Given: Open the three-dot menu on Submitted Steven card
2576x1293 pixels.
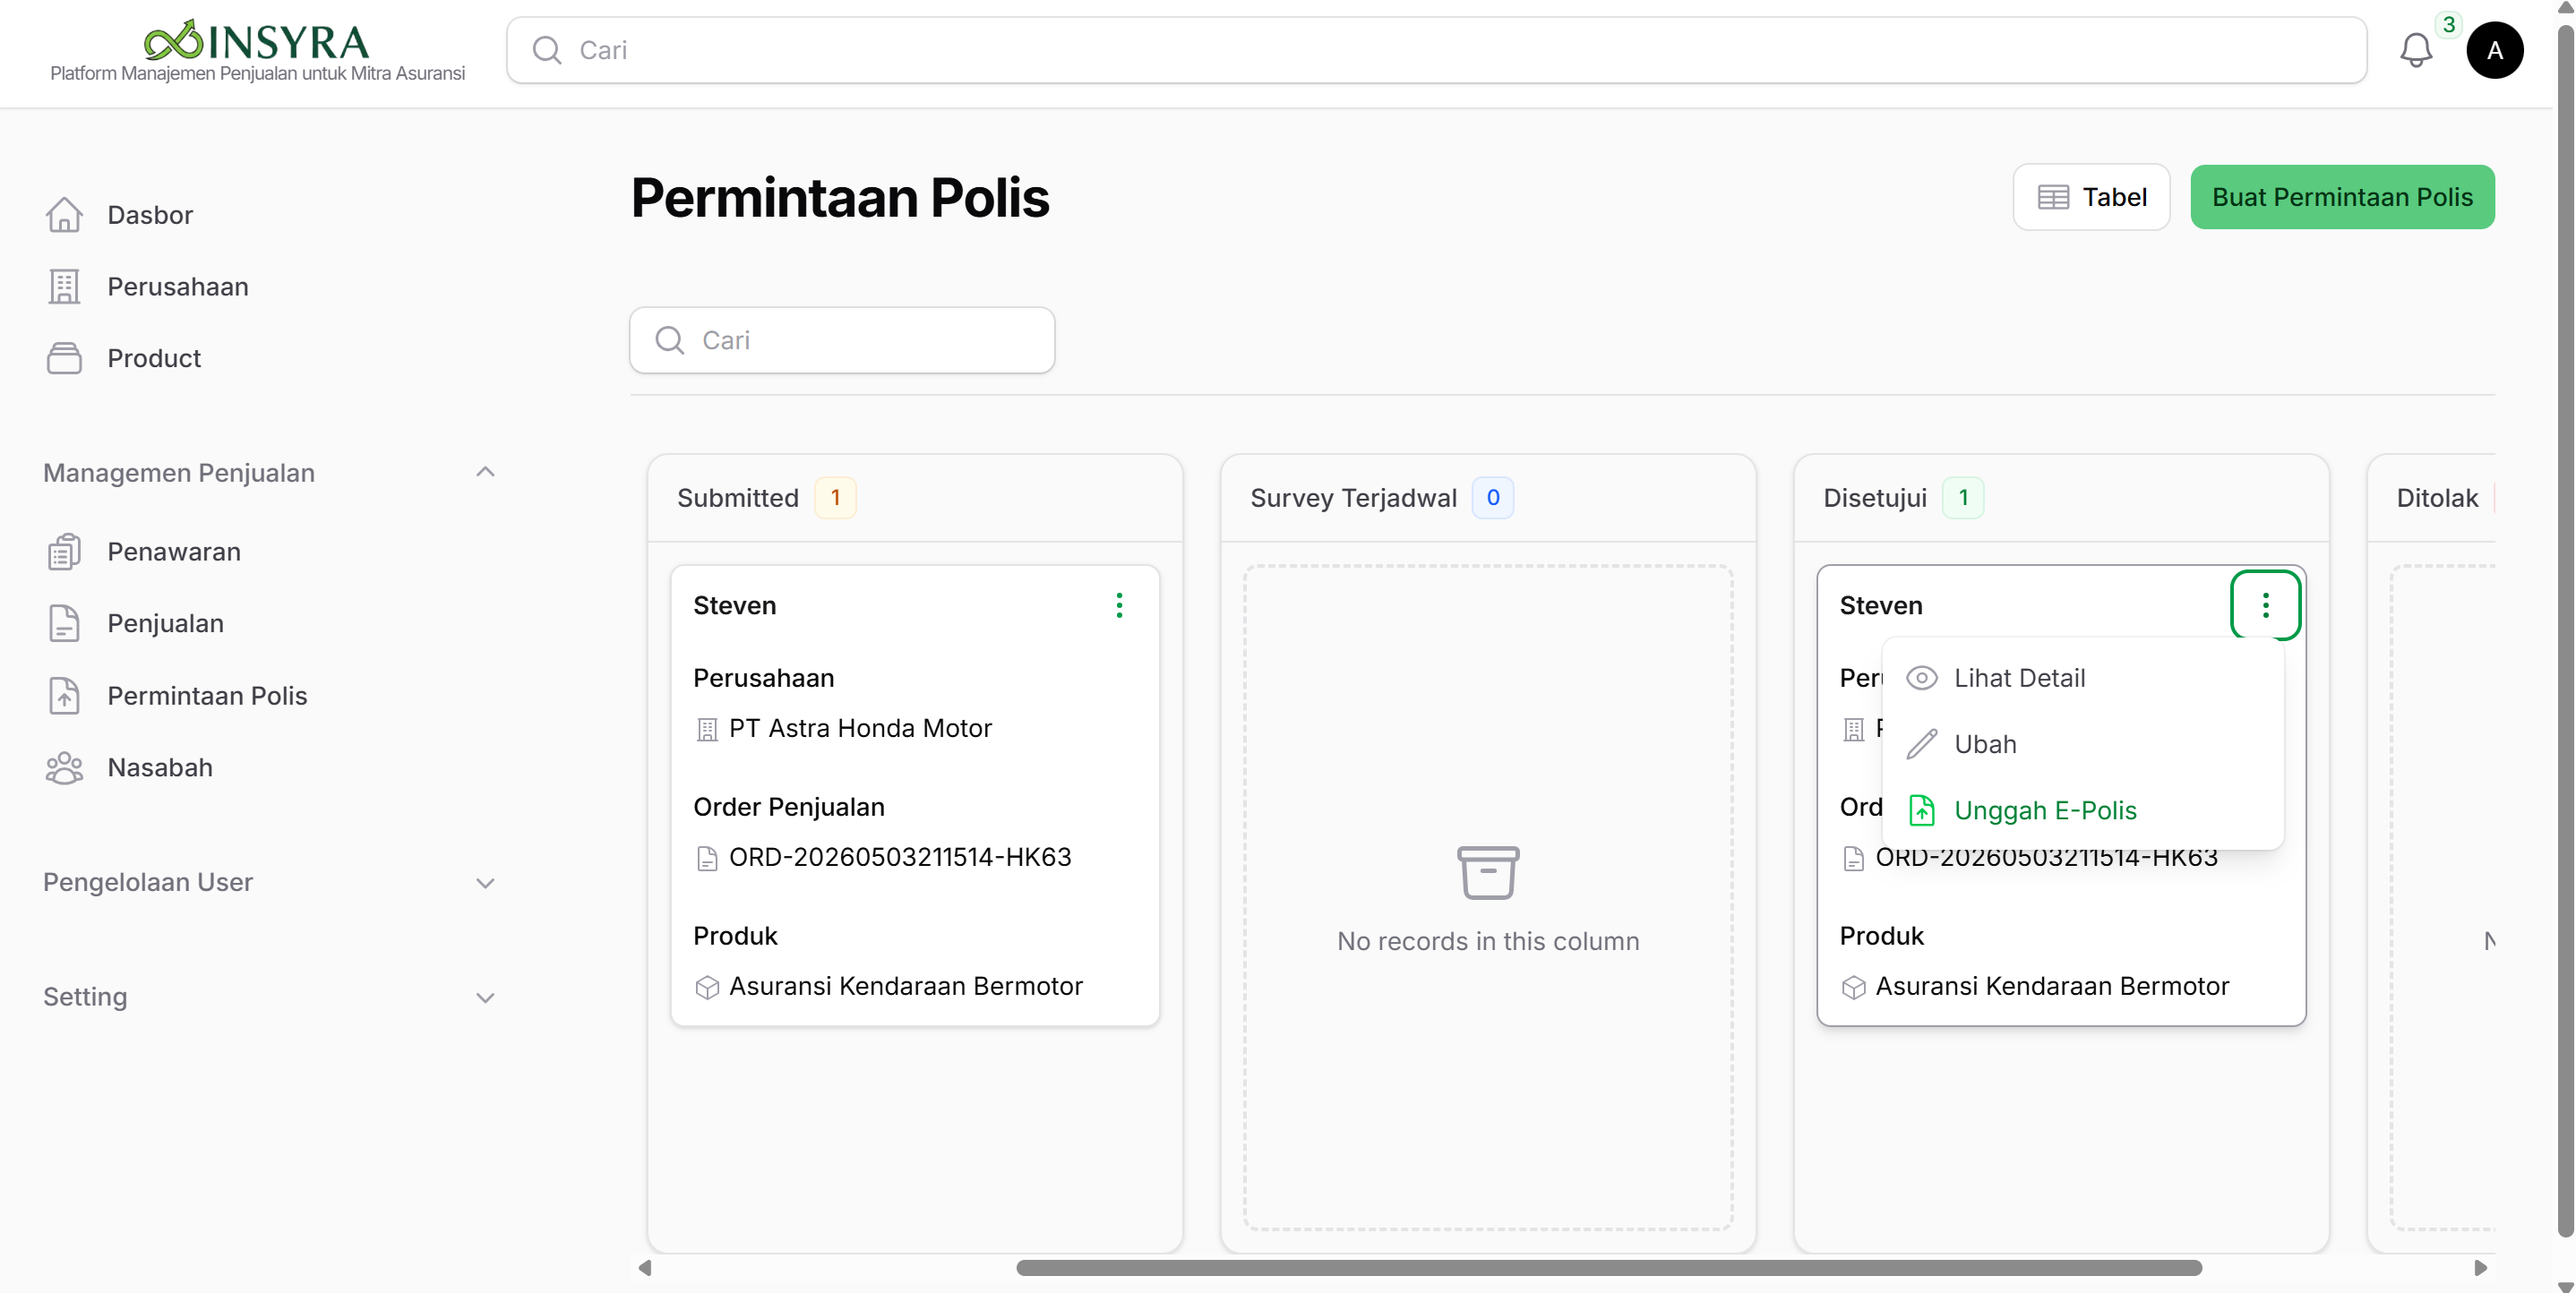Looking at the screenshot, I should click(x=1119, y=605).
